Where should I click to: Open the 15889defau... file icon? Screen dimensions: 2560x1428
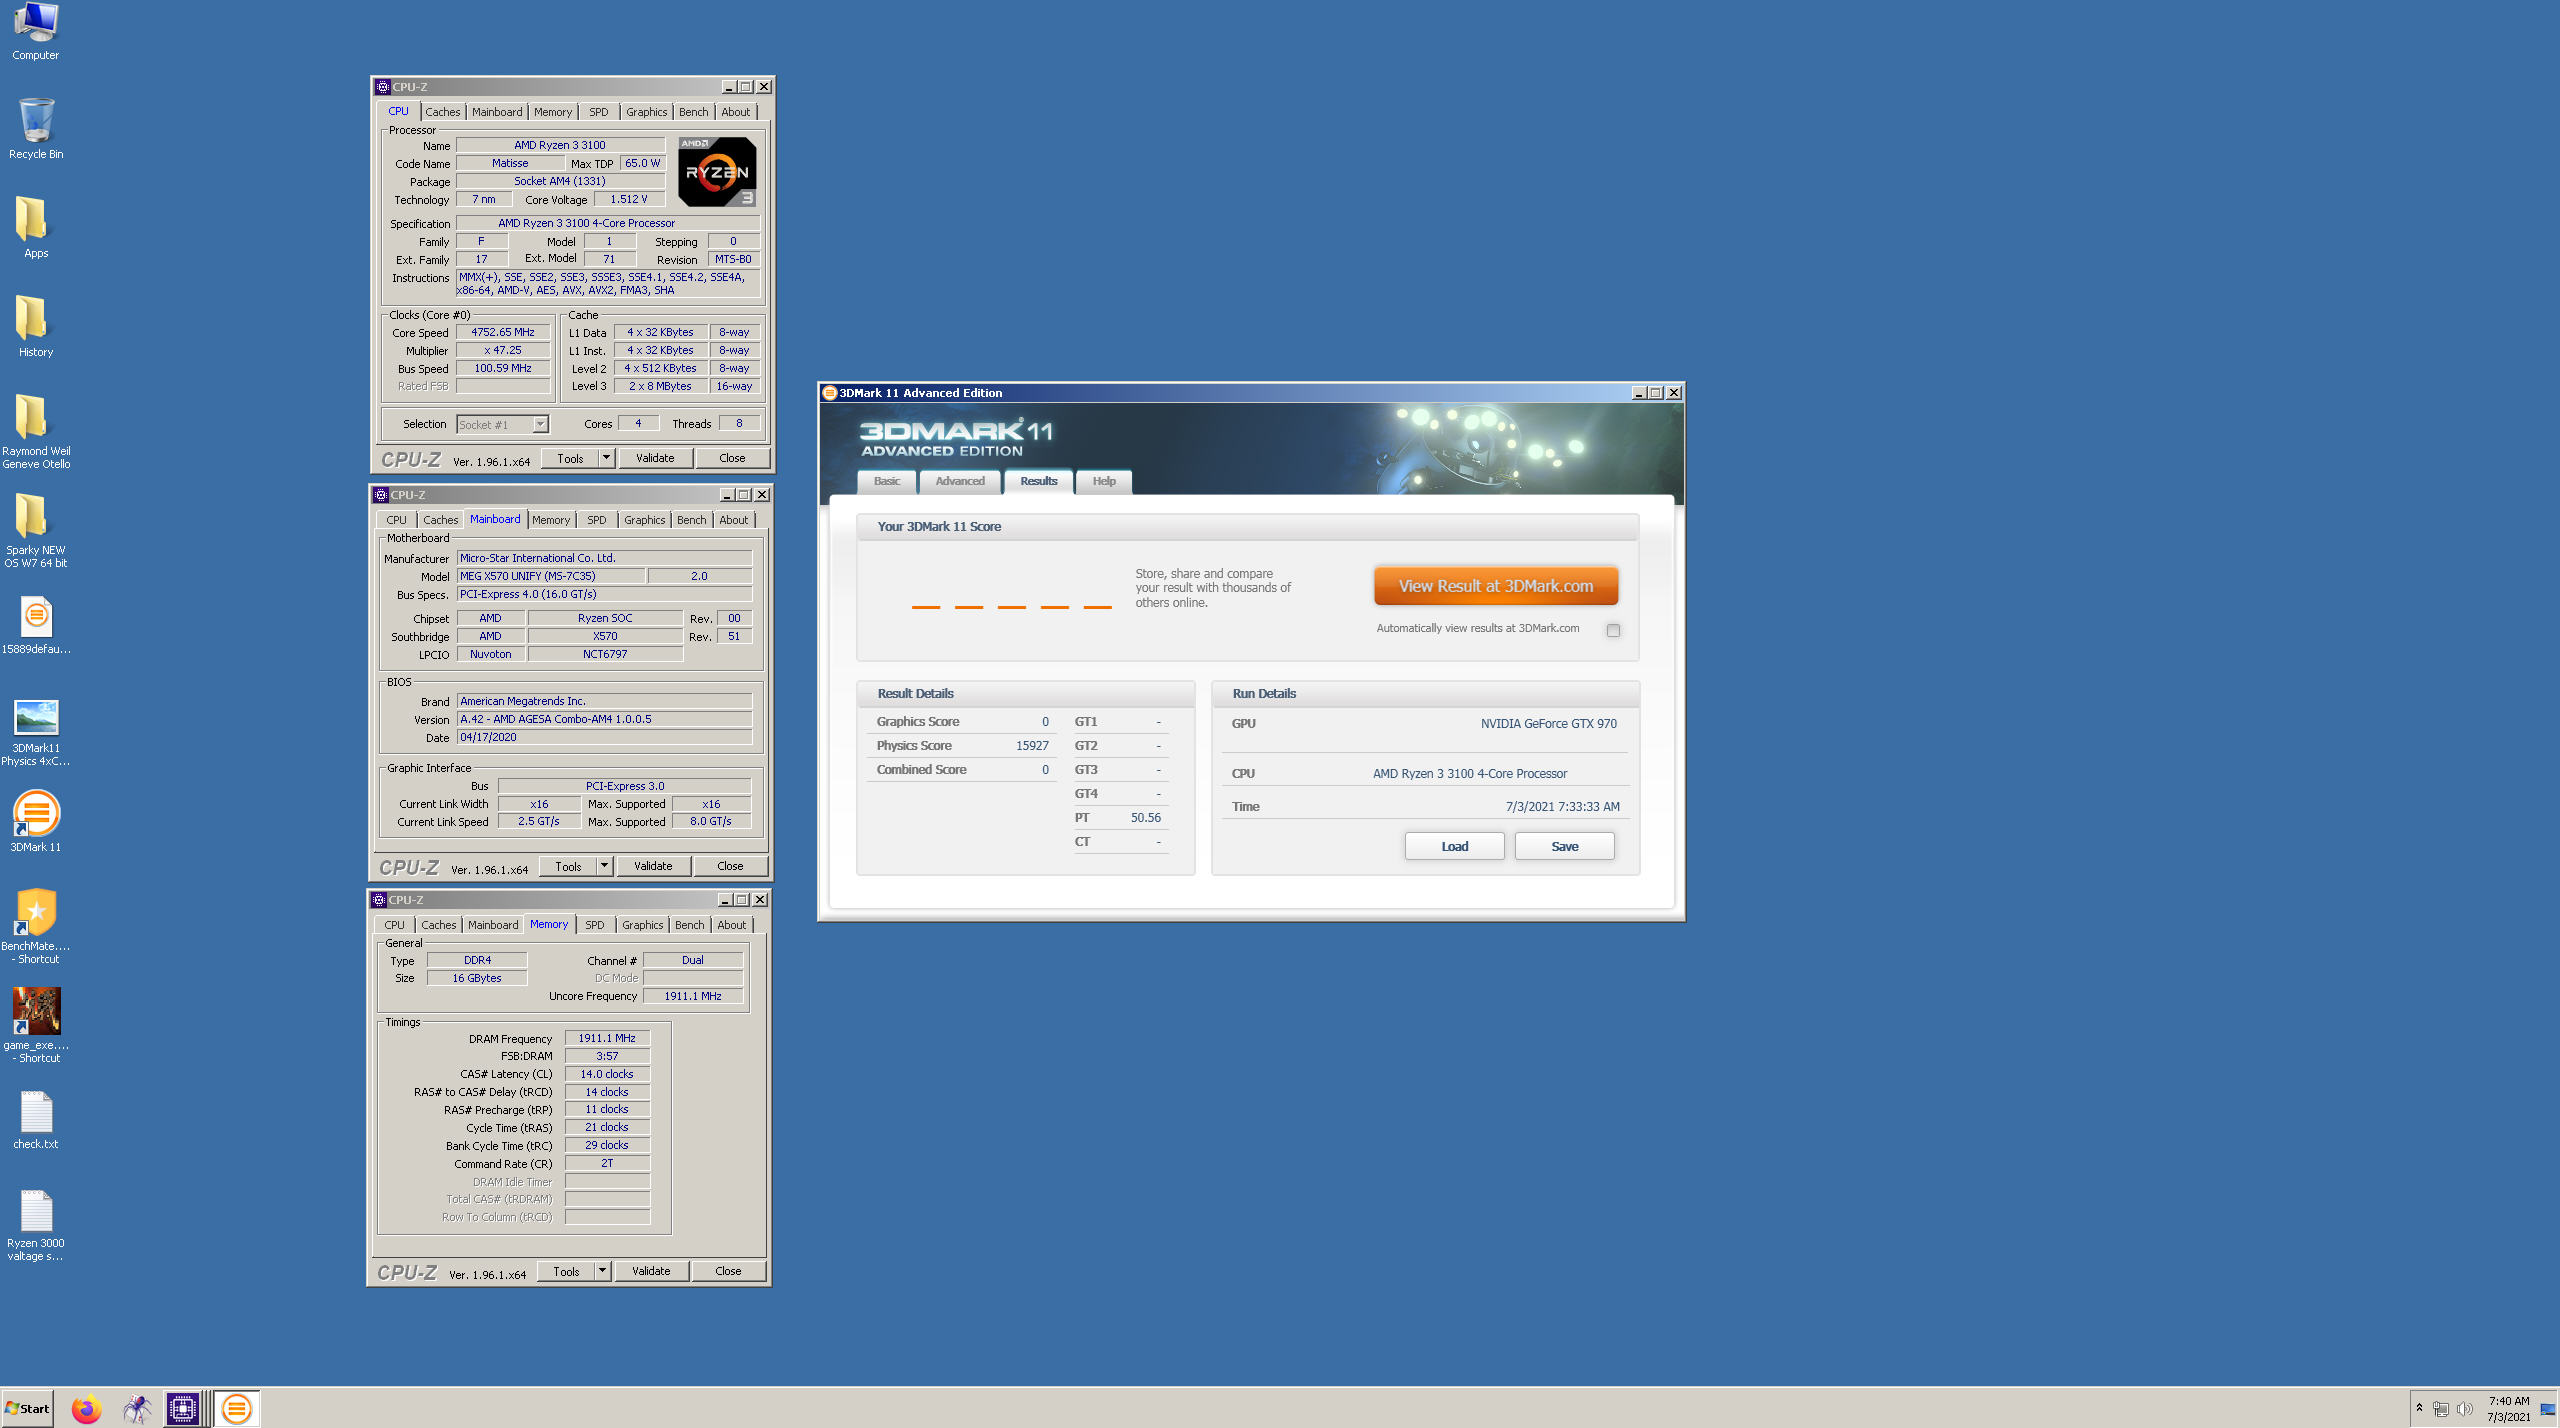[36, 626]
